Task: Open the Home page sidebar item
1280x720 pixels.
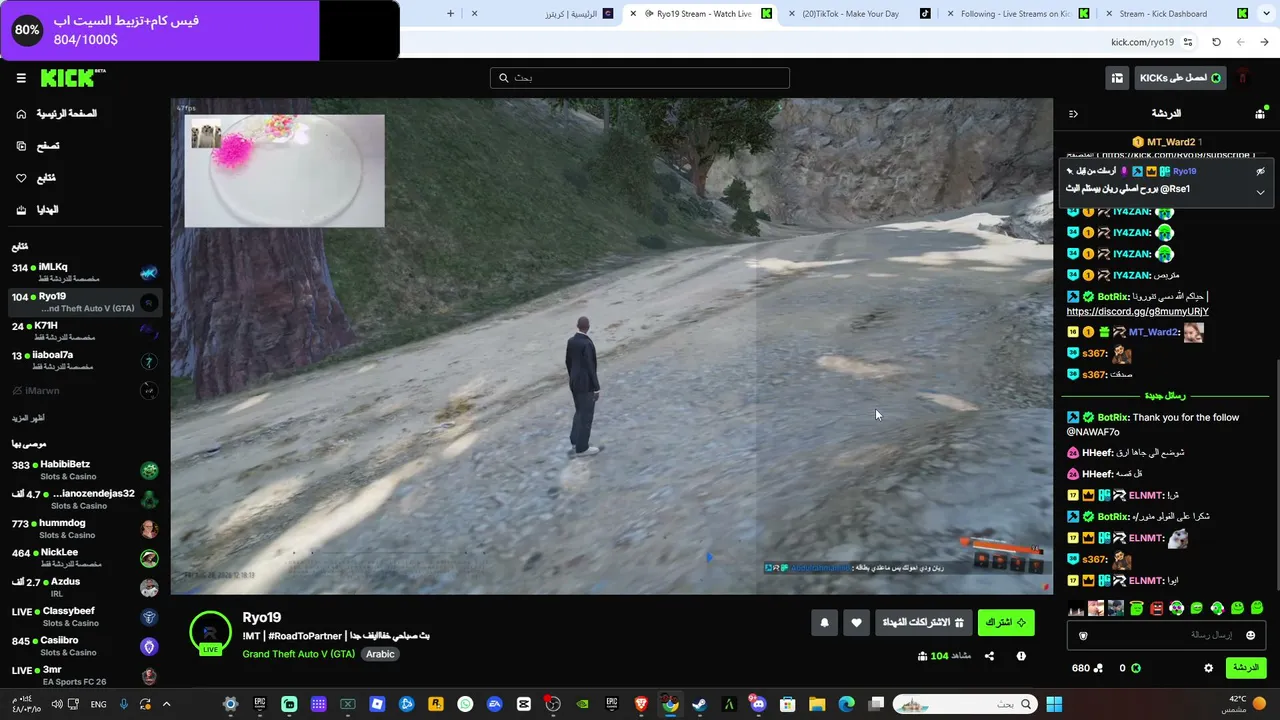Action: (58, 114)
